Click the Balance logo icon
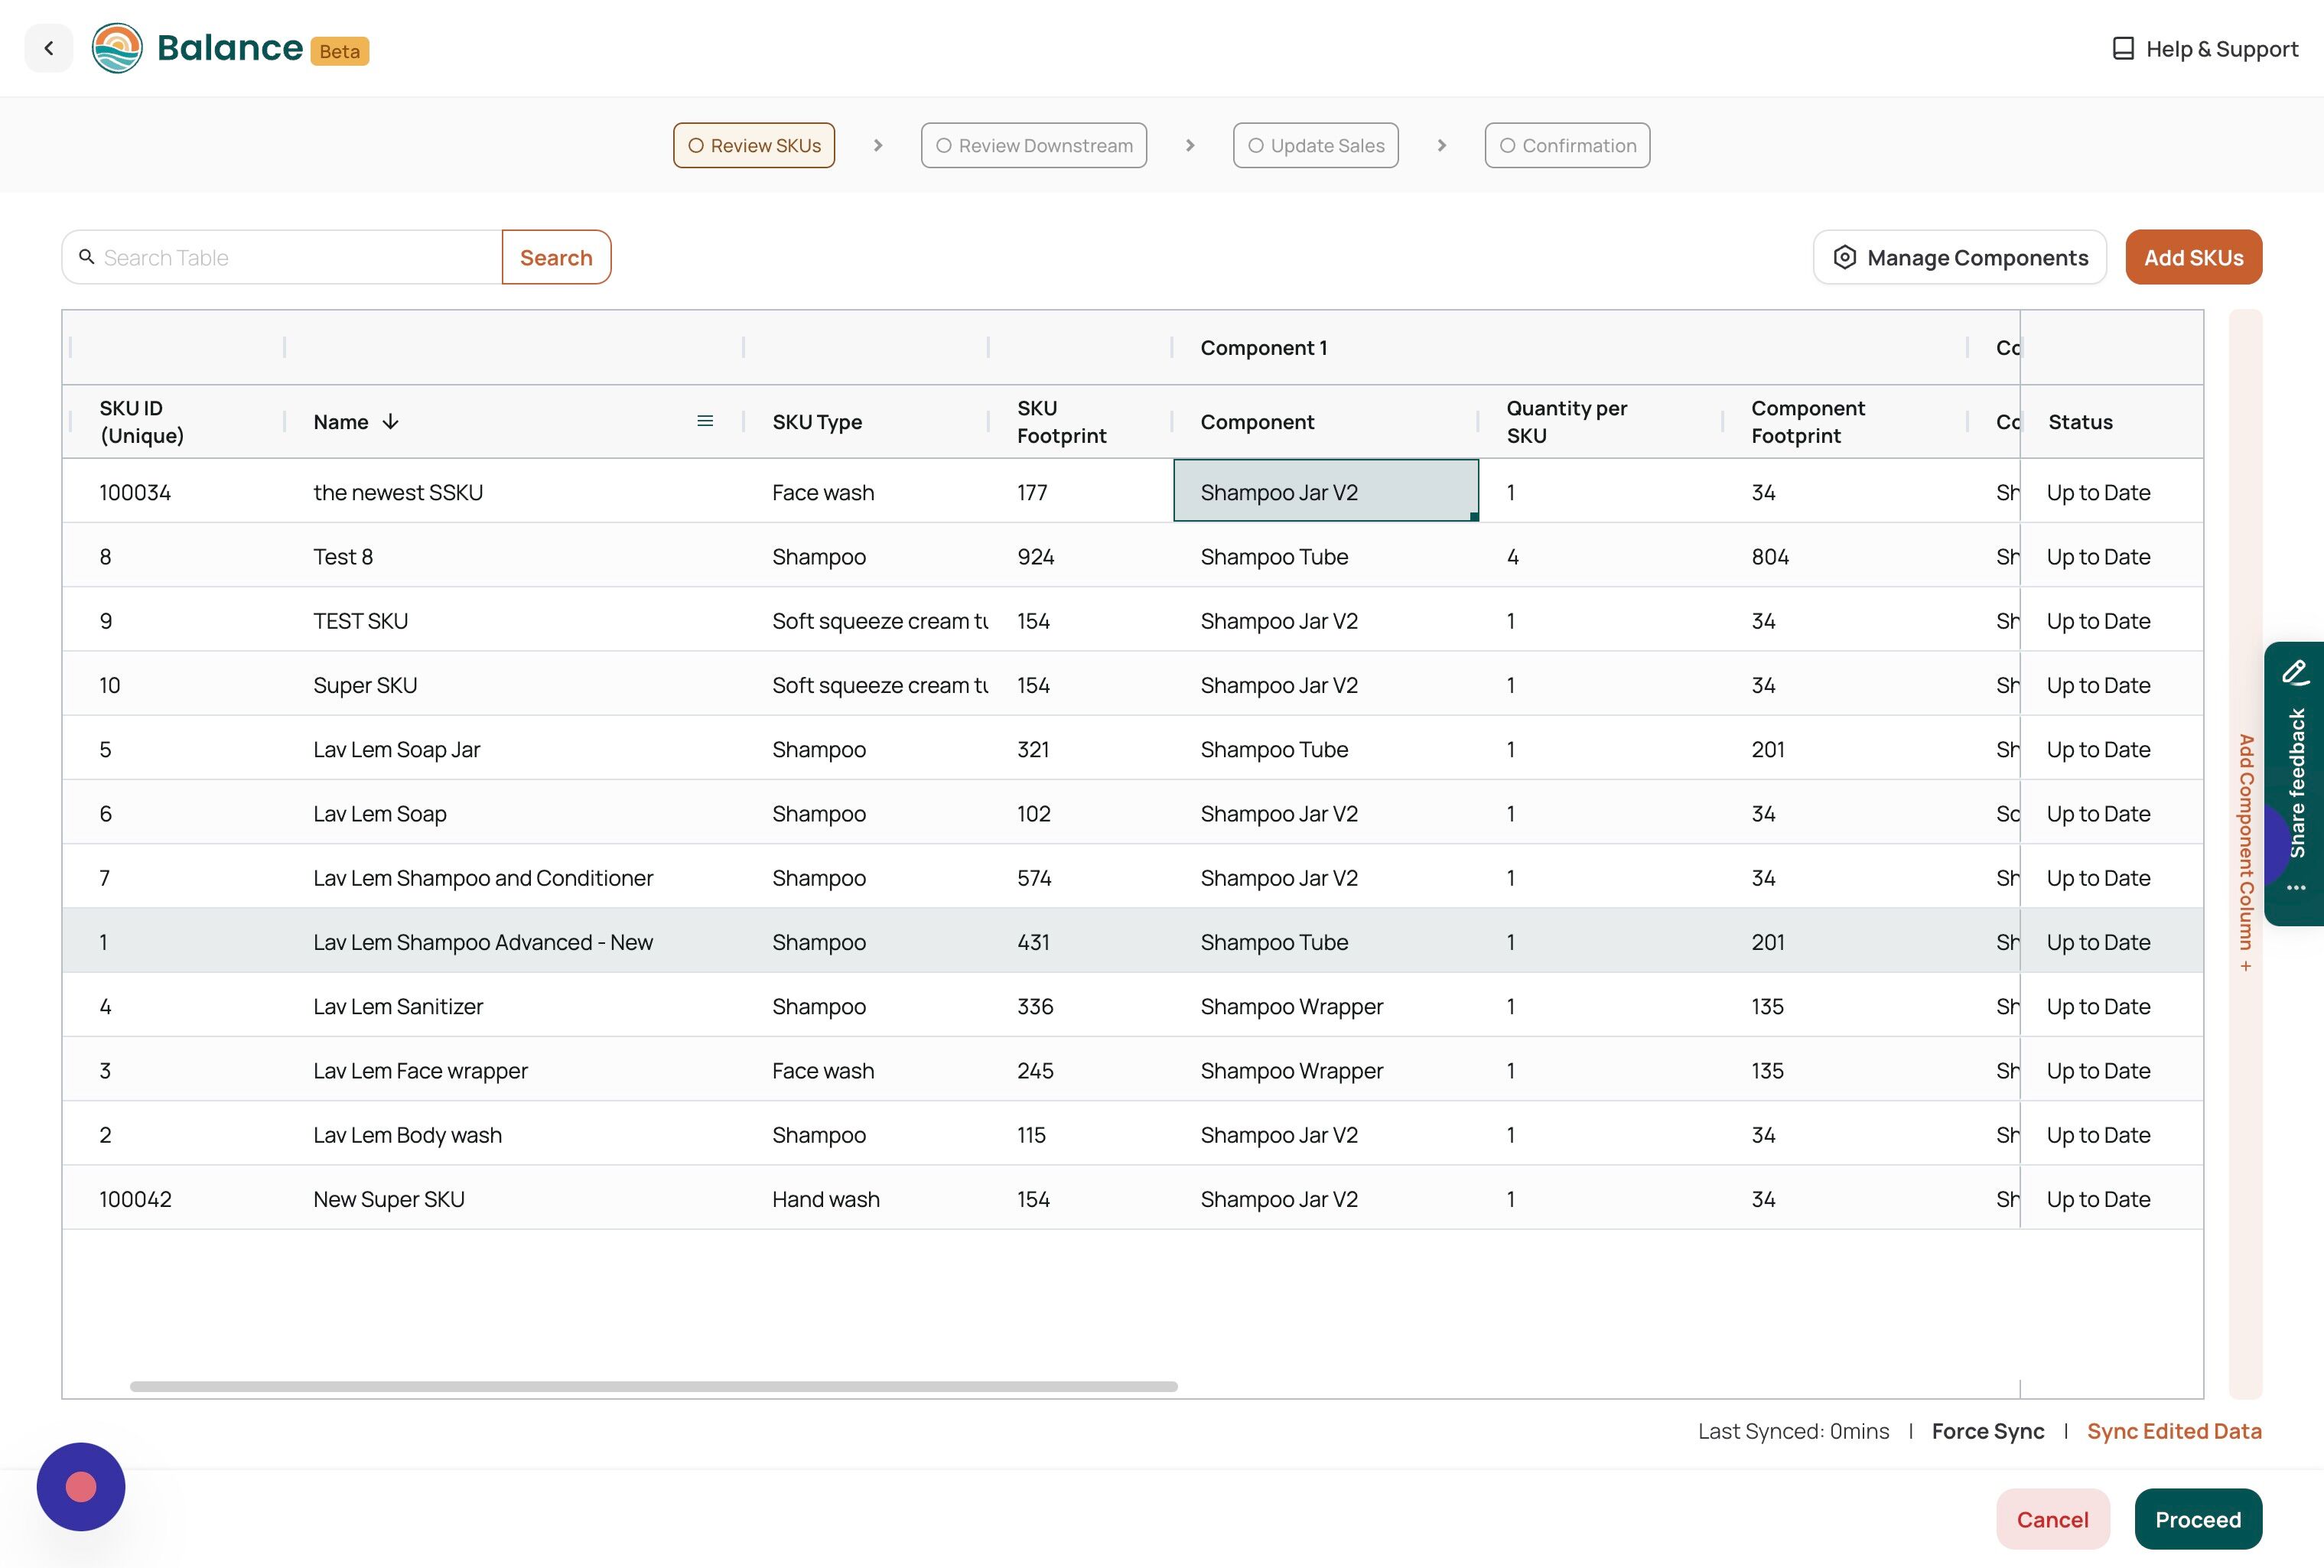The height and width of the screenshot is (1568, 2324). (x=117, y=48)
